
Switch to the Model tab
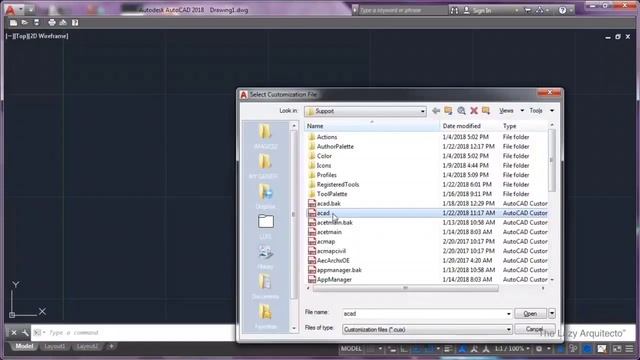coord(24,347)
